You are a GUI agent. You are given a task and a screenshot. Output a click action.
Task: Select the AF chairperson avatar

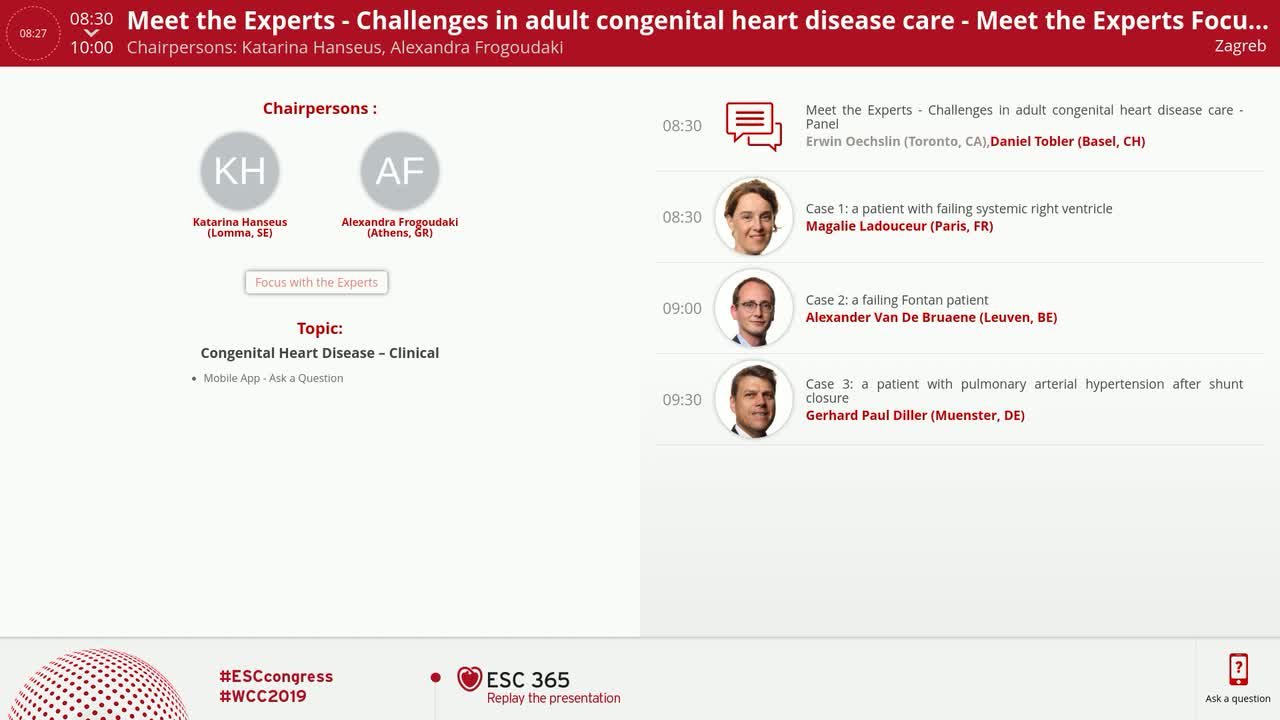tap(400, 171)
